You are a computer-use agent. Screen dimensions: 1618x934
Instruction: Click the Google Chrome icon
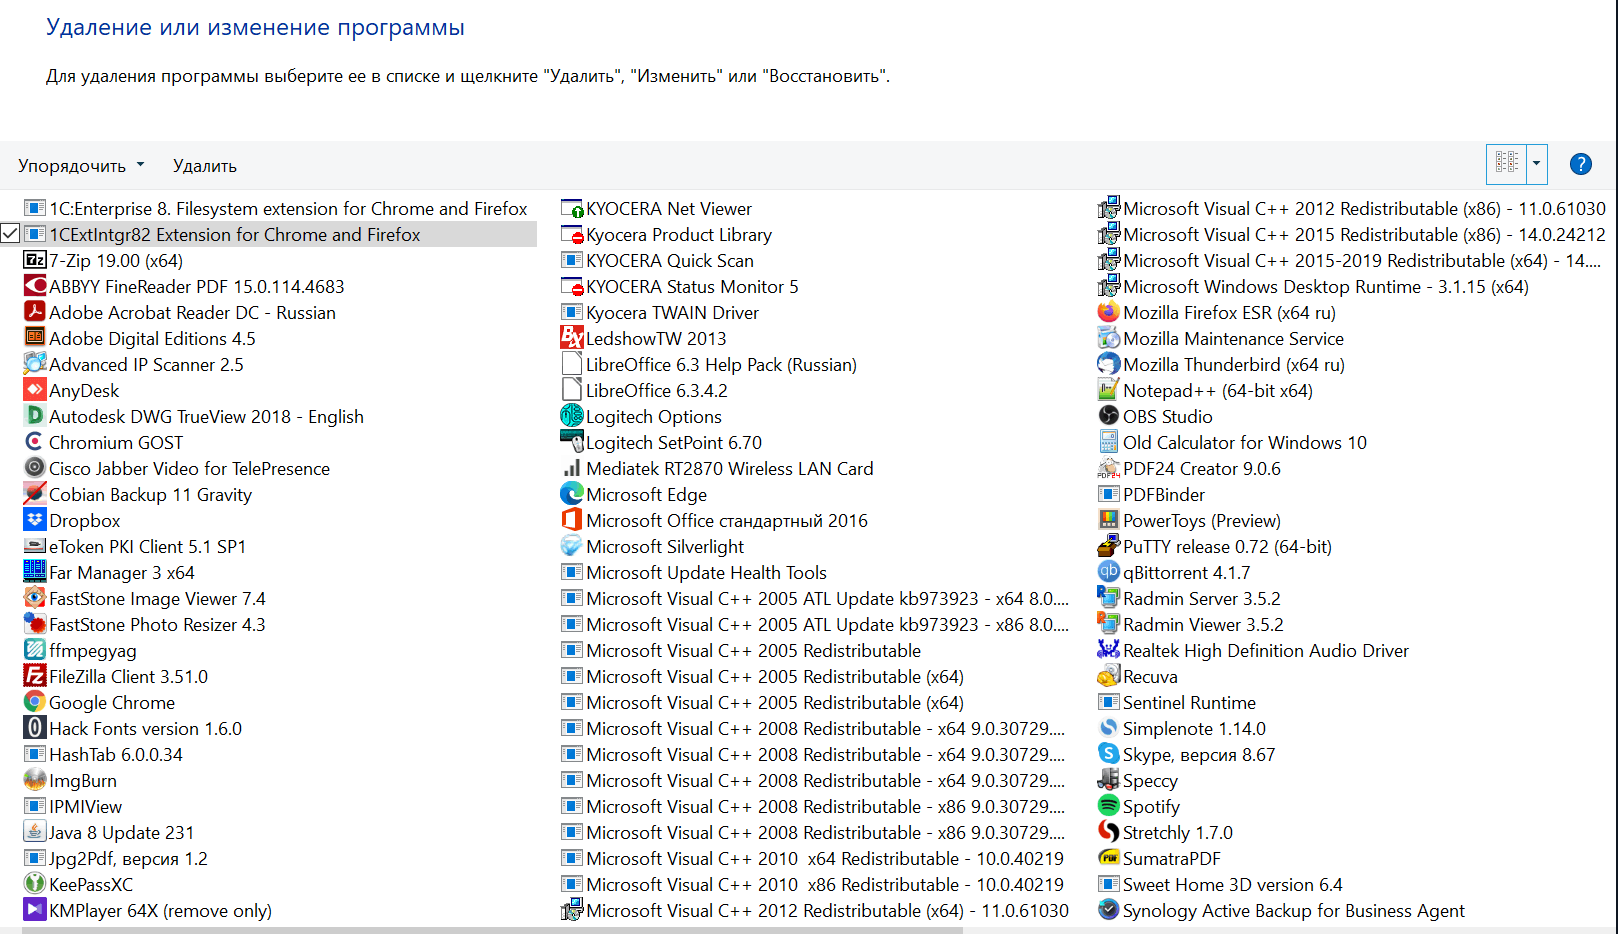coord(35,702)
